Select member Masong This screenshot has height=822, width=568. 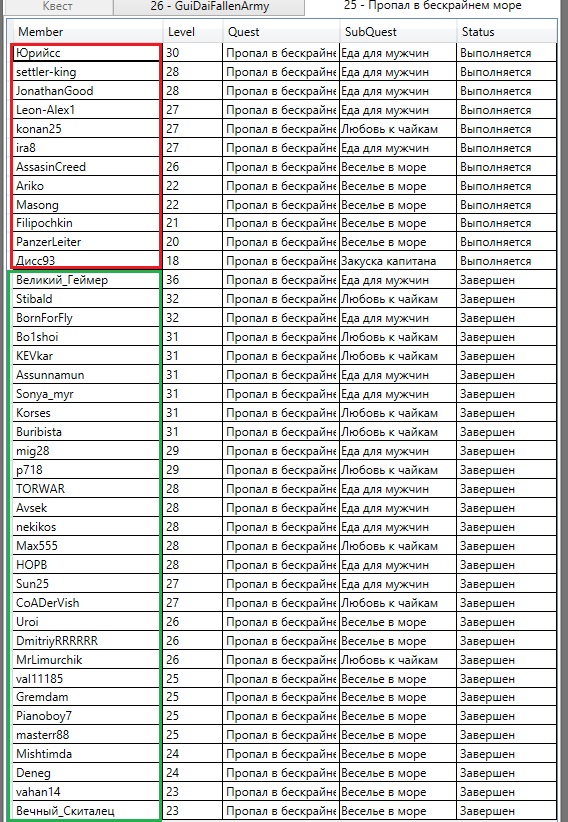point(86,204)
